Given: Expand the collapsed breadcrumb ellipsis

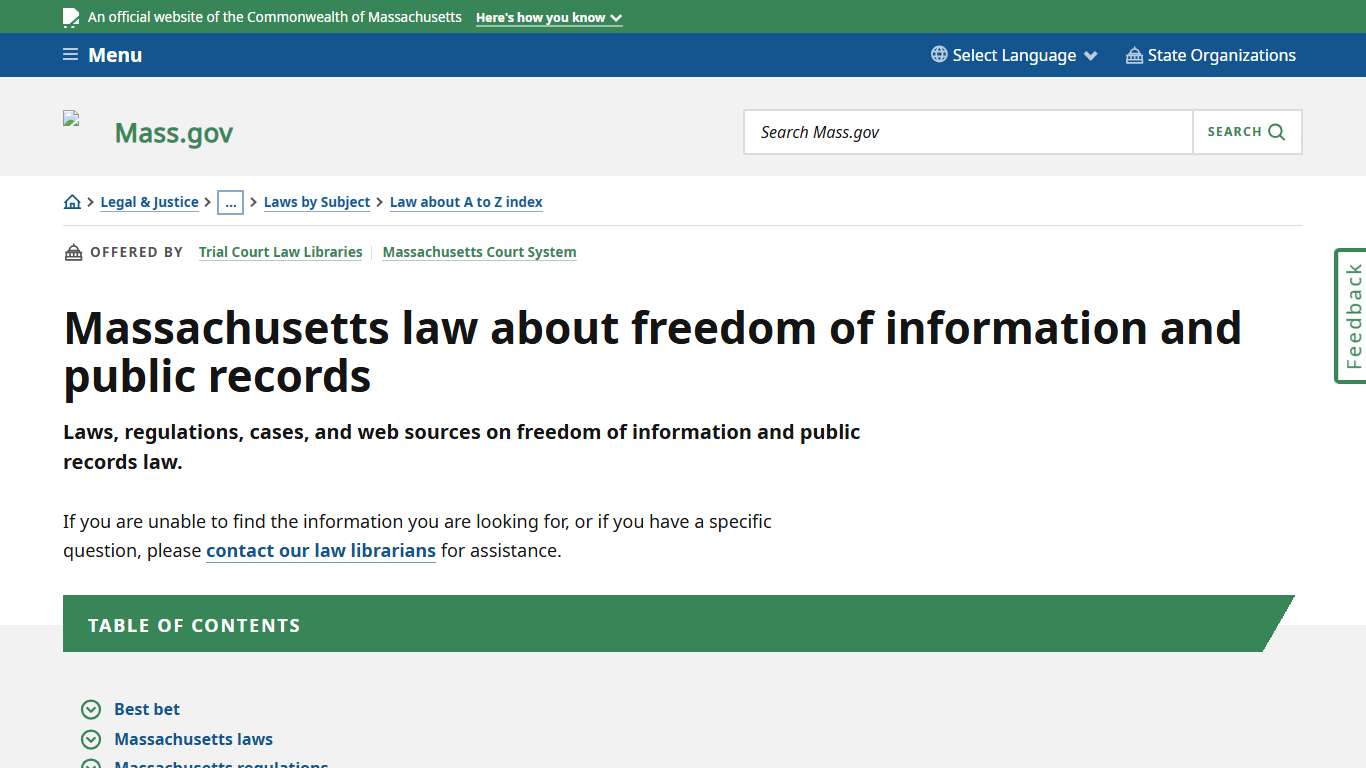Looking at the screenshot, I should (231, 202).
